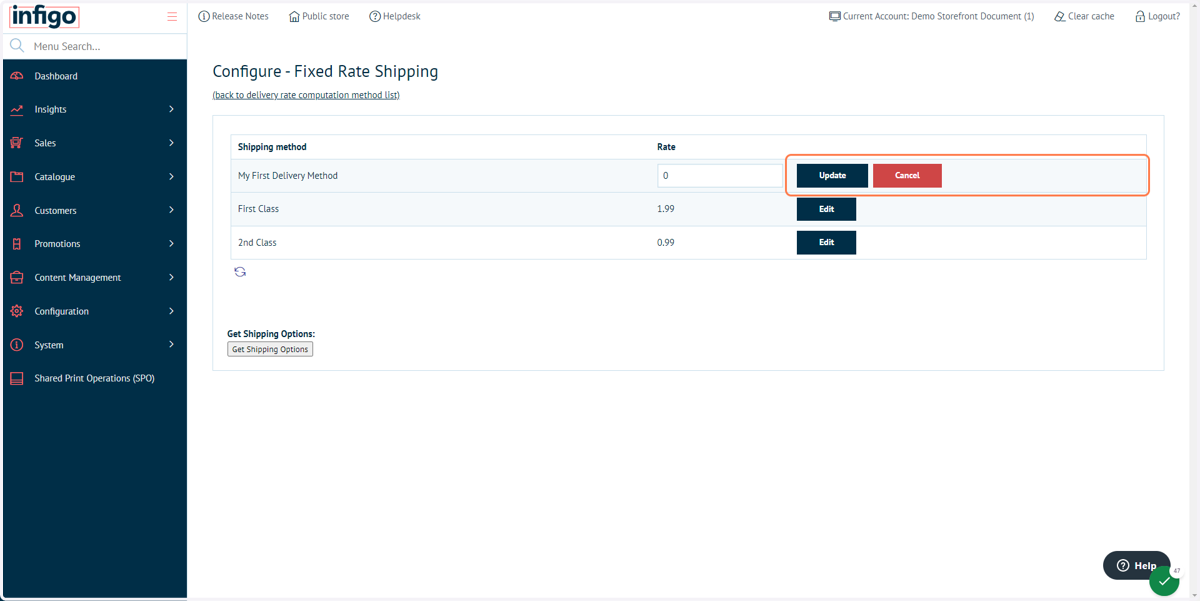
Task: Click the First Class row name
Action: 258,209
